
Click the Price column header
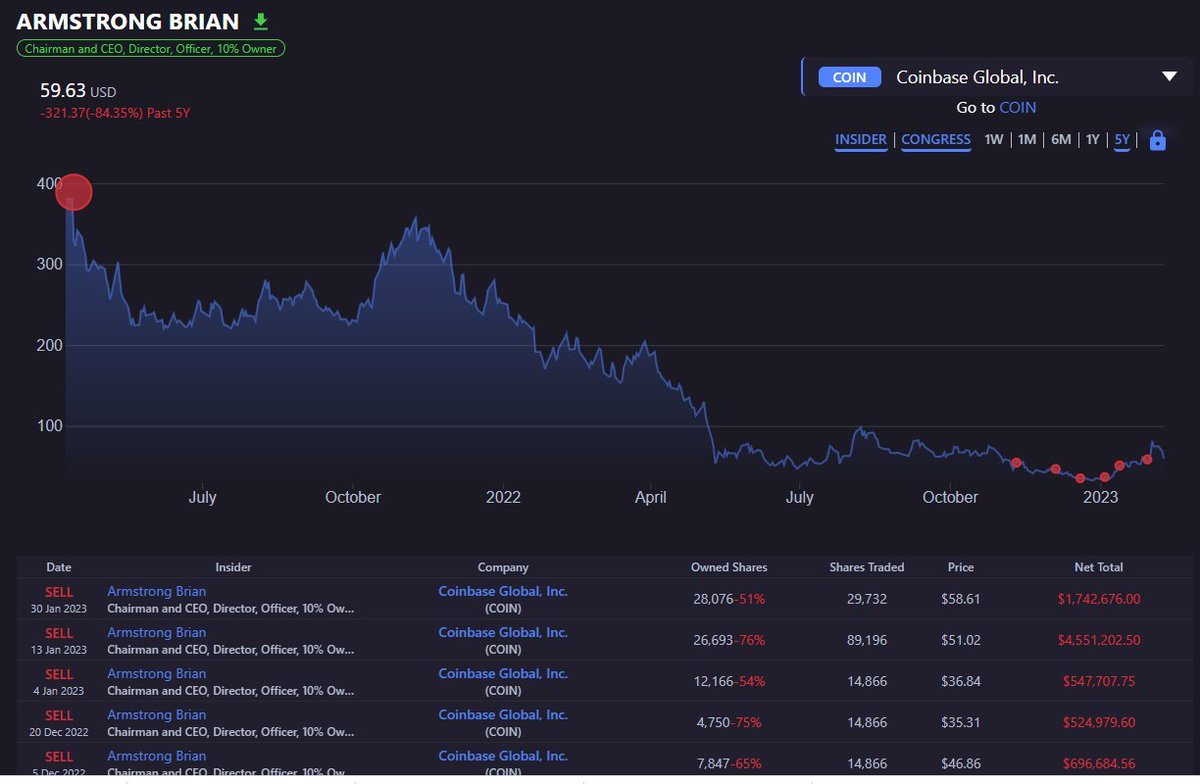point(961,567)
